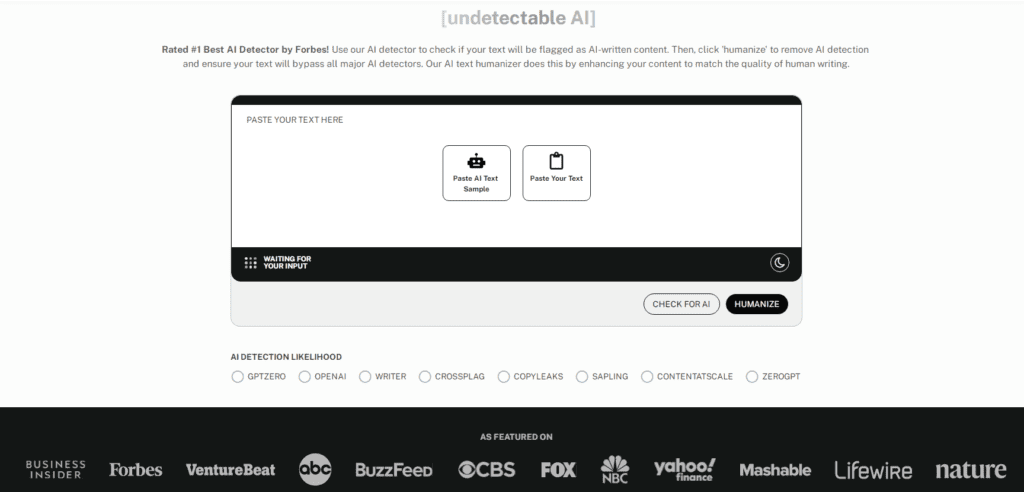Click the clipboard icon to paste text
Image resolution: width=1024 pixels, height=492 pixels.
coord(556,161)
